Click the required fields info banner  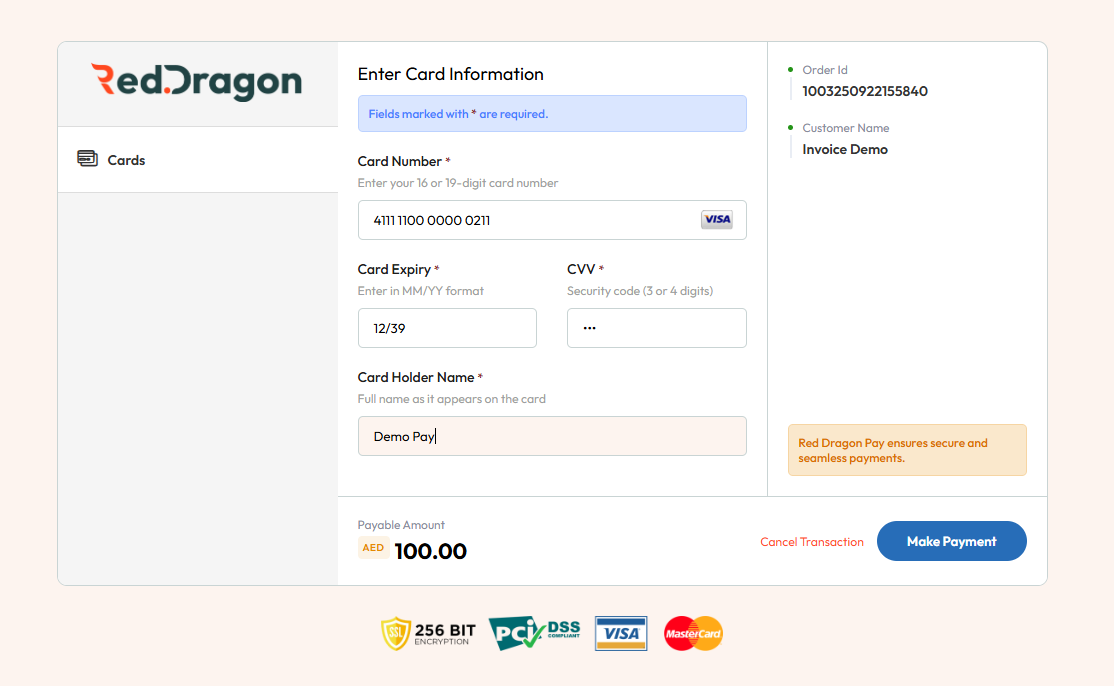click(x=552, y=114)
